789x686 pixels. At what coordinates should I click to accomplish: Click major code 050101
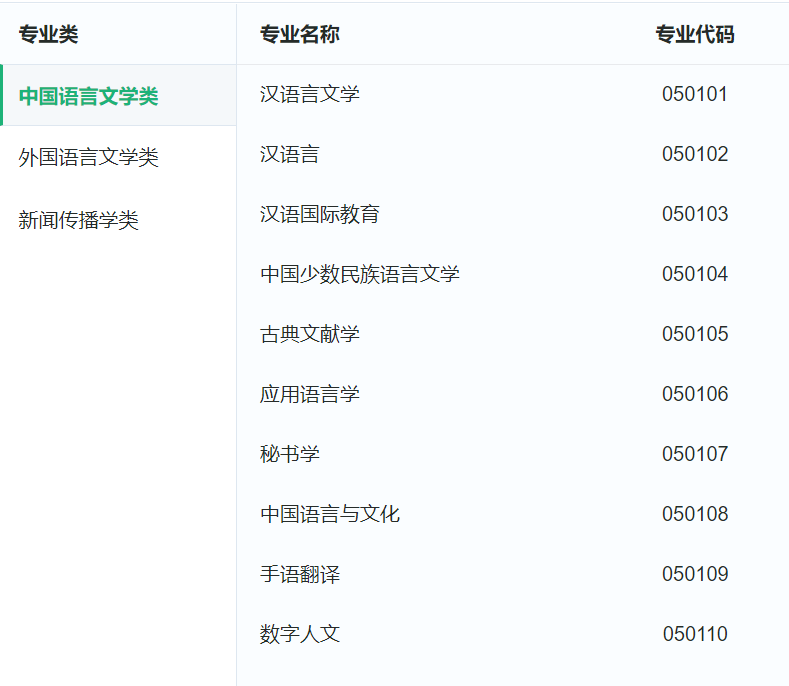click(694, 94)
